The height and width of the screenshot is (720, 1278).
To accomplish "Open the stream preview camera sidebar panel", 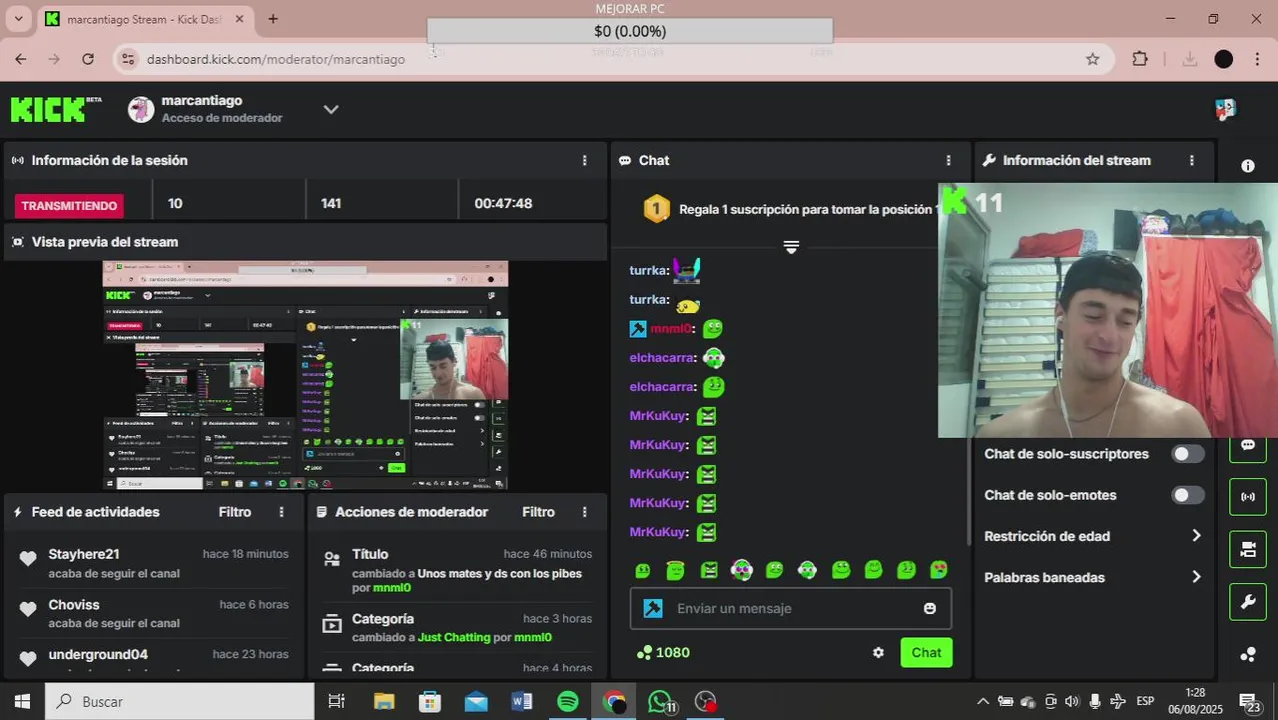I will [1248, 549].
